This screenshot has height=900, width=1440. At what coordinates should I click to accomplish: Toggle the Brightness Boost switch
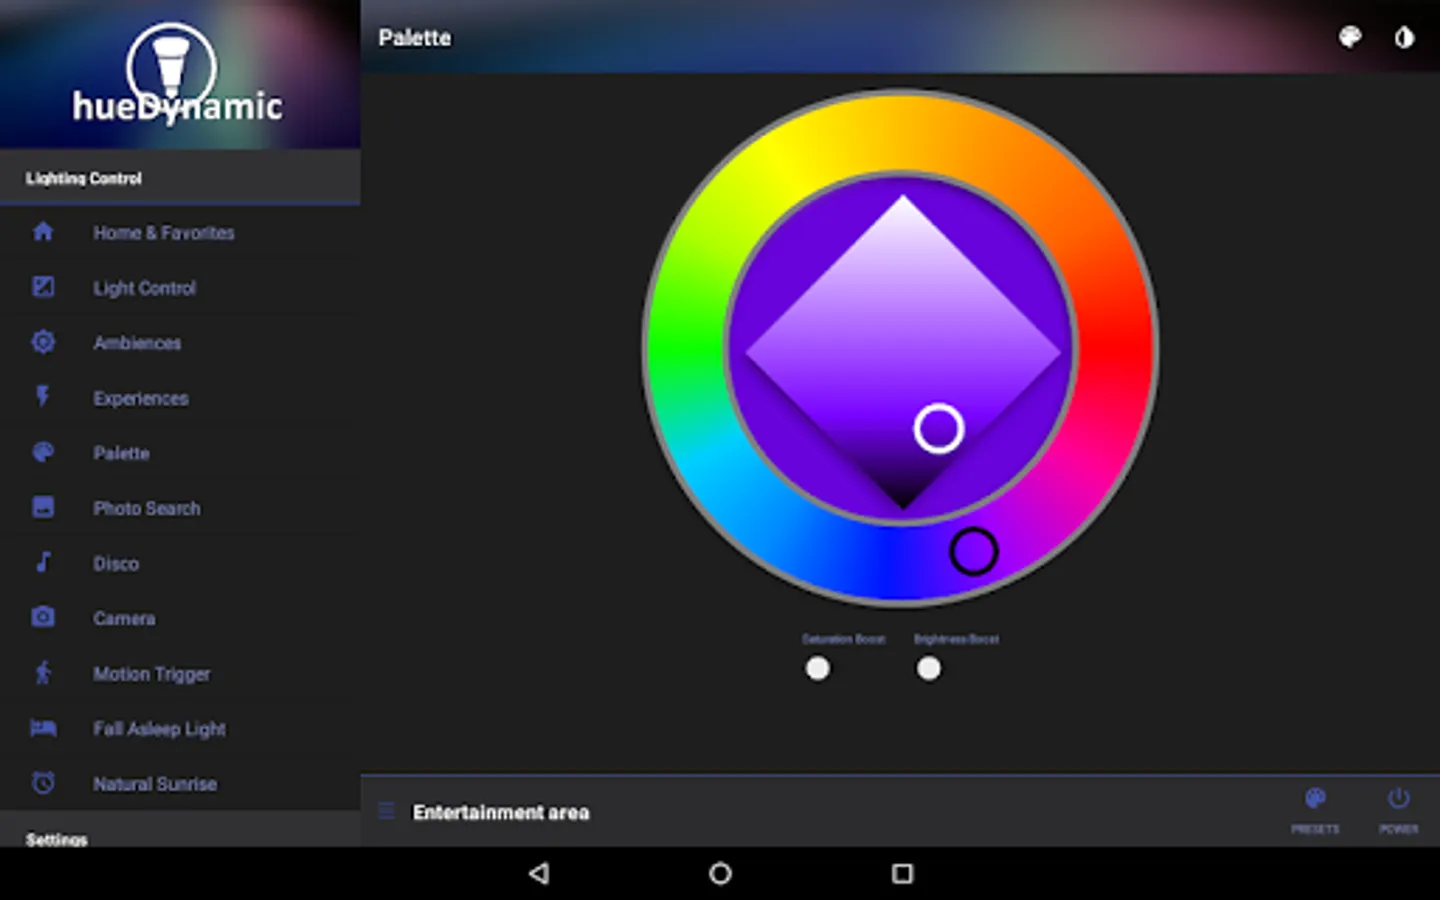click(x=929, y=668)
